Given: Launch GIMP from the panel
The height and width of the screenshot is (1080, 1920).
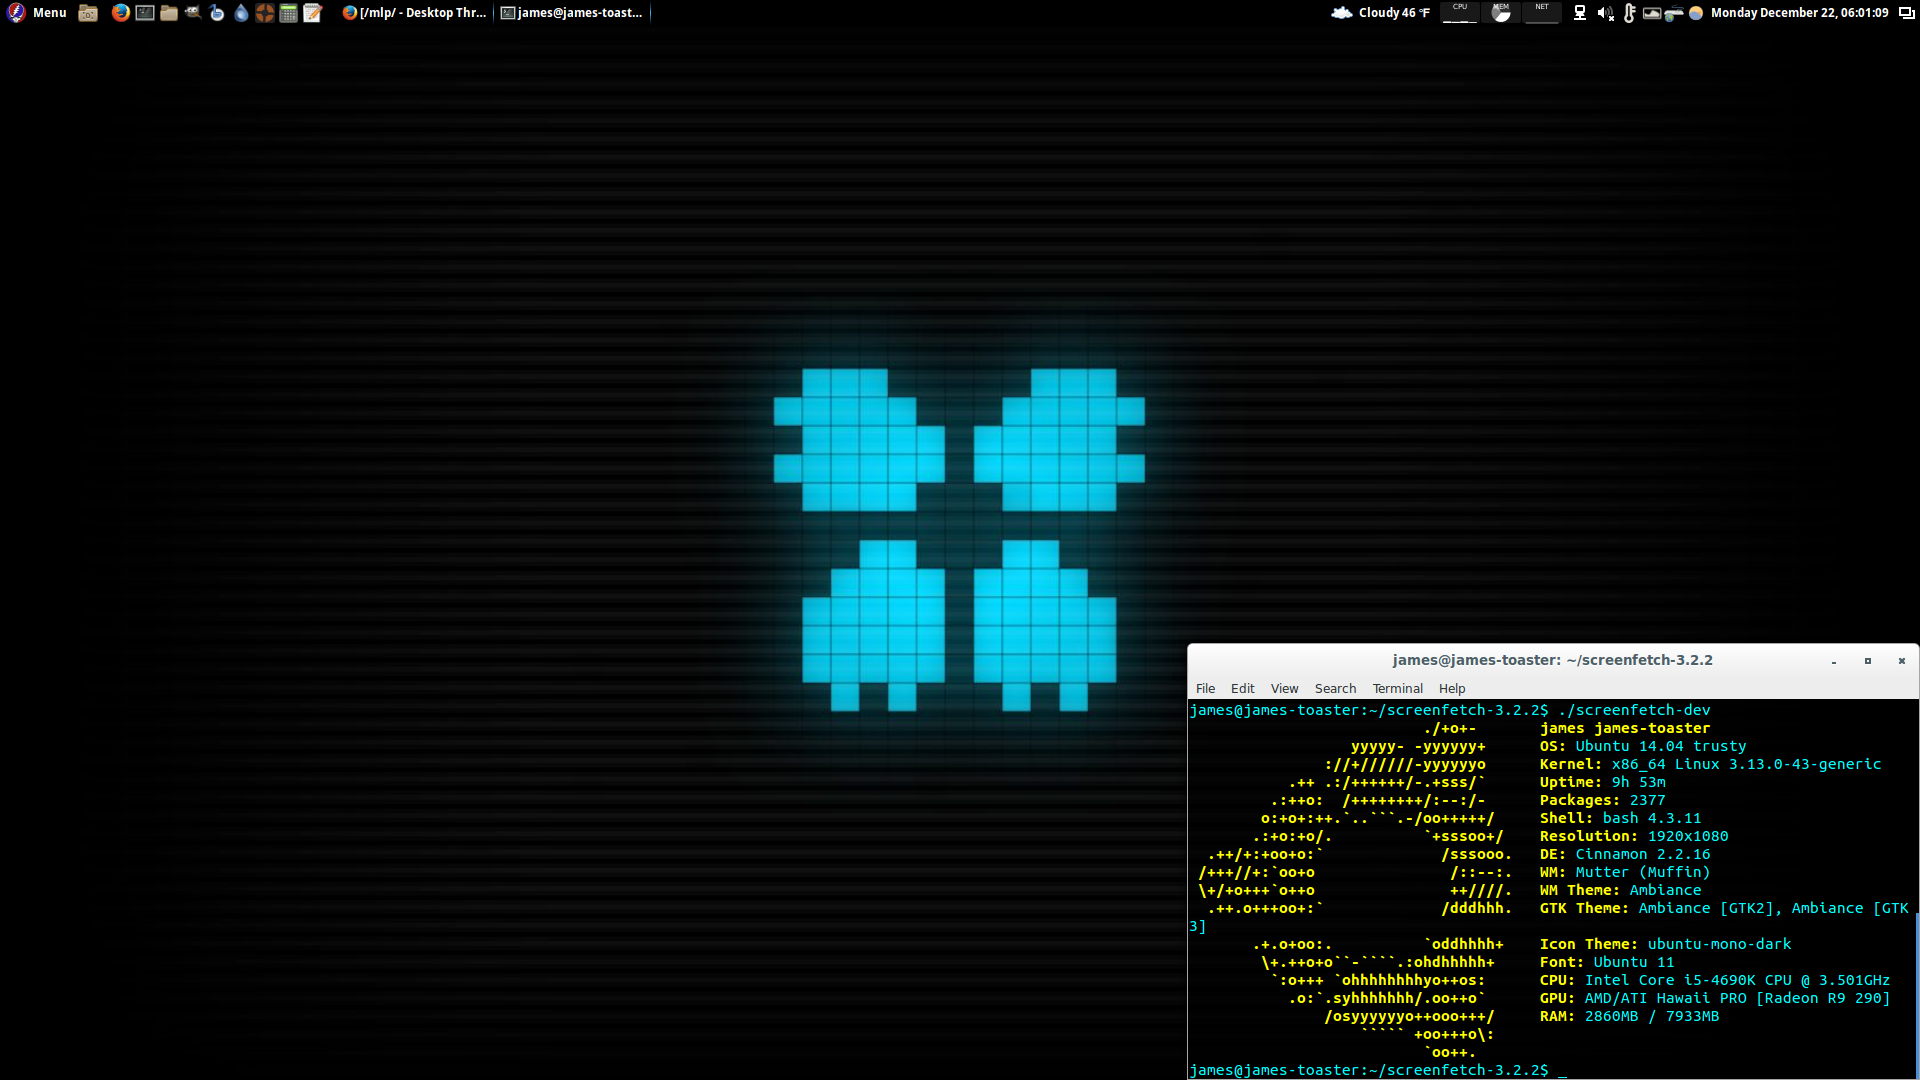Looking at the screenshot, I should (193, 13).
